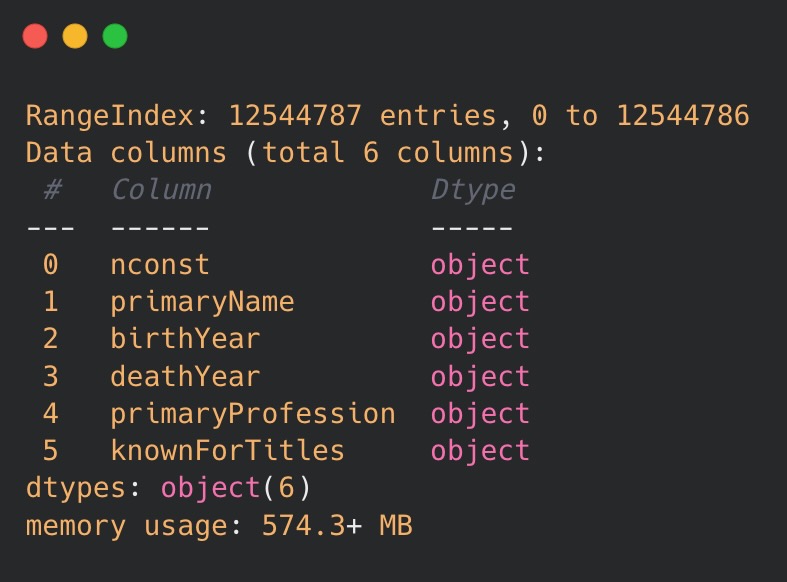
Task: Click the object dtype beside knownForTitles
Action: click(x=480, y=451)
